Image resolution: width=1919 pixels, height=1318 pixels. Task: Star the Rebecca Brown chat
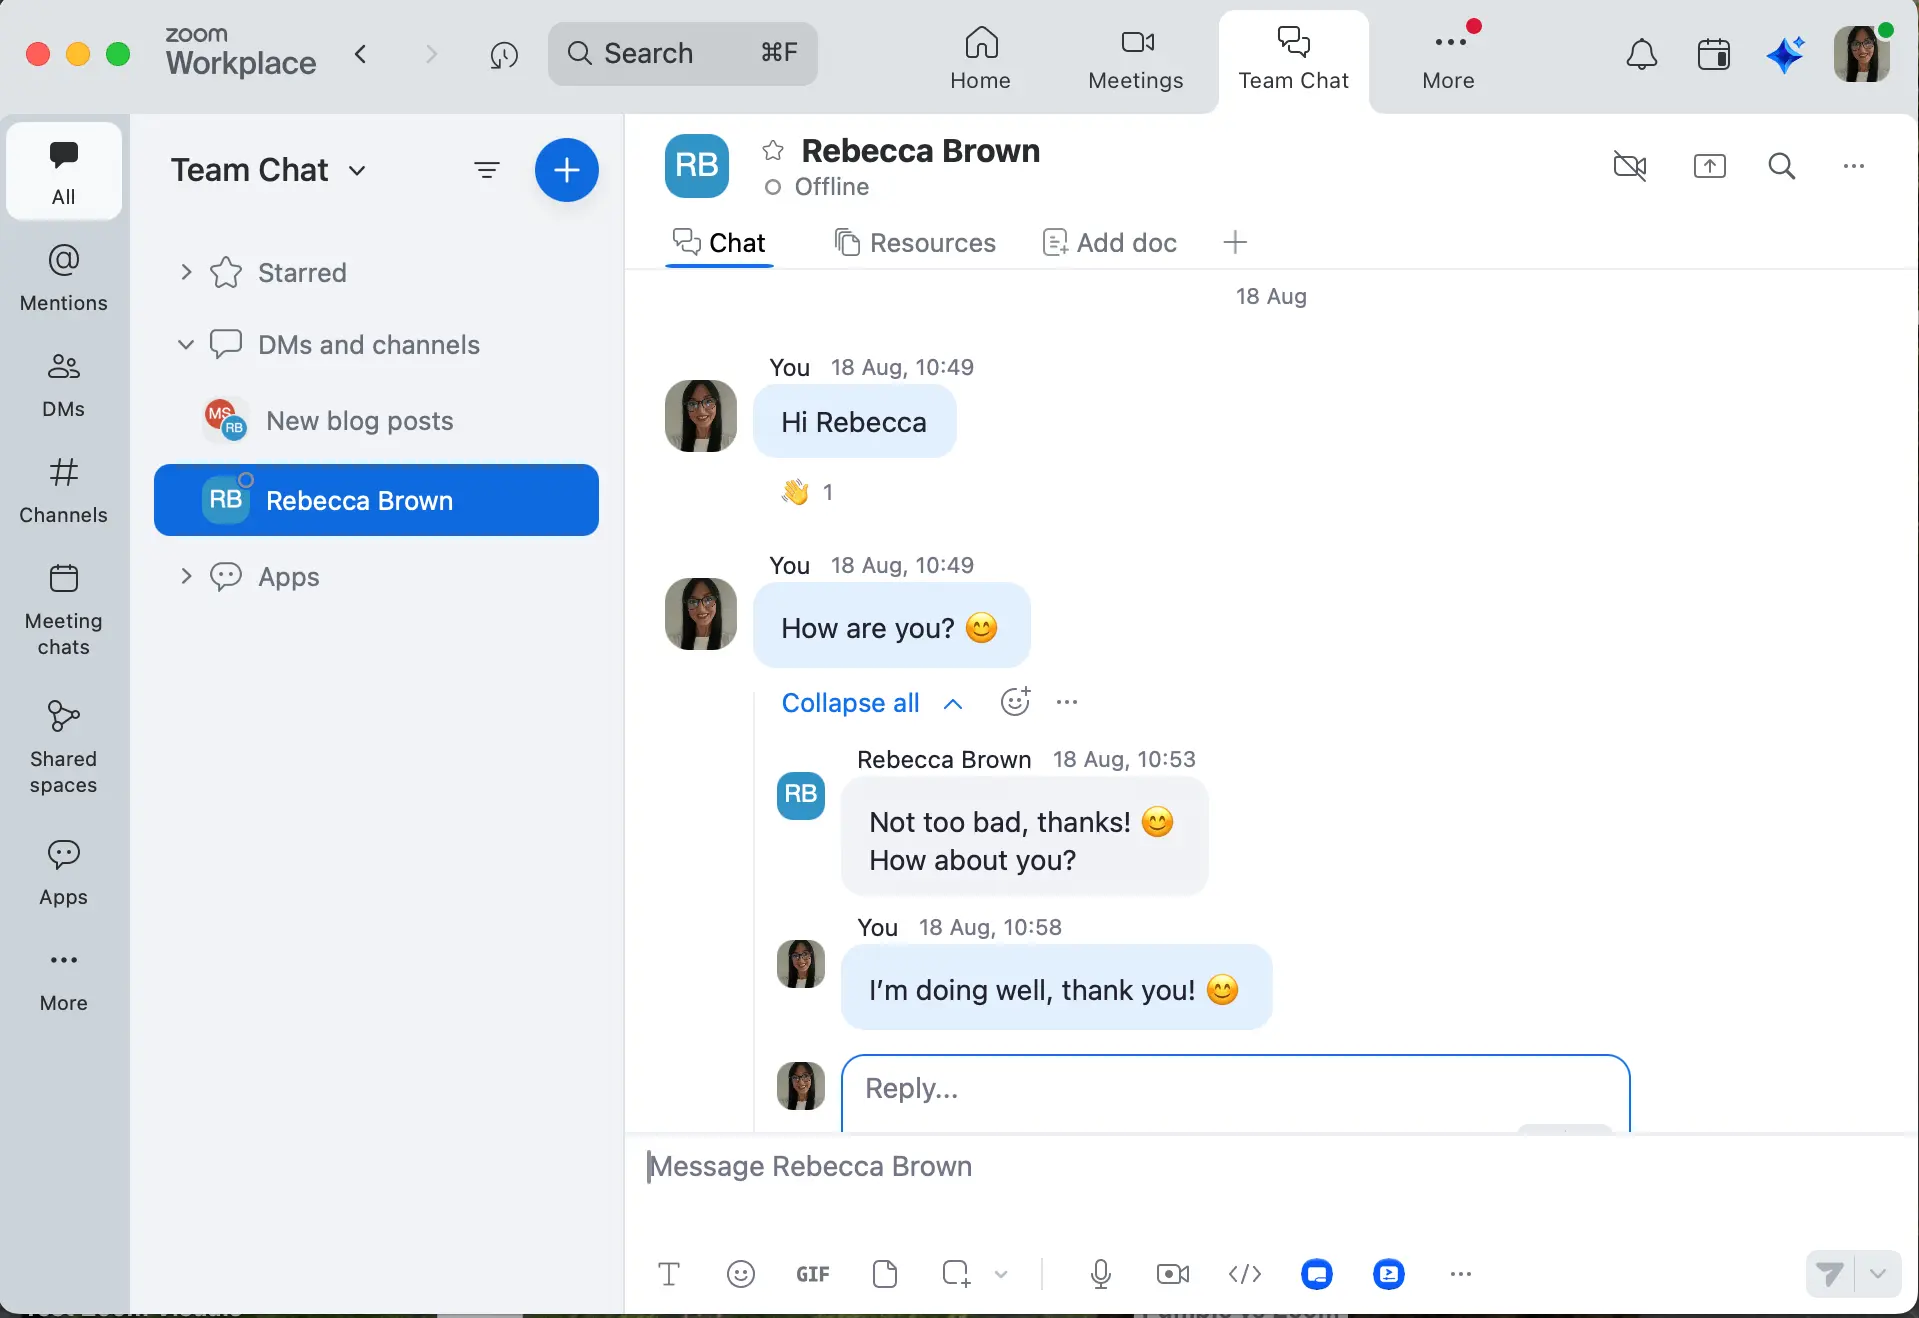pyautogui.click(x=773, y=151)
